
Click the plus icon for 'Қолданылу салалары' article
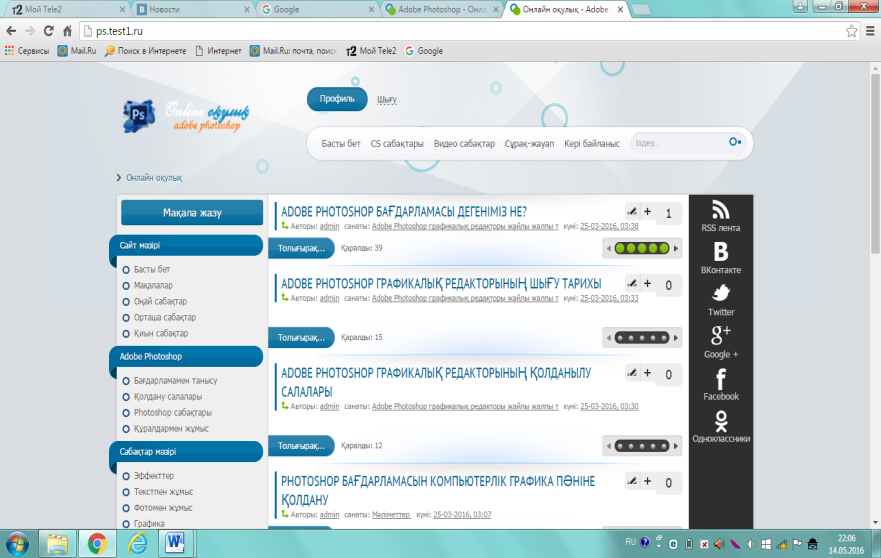click(648, 373)
